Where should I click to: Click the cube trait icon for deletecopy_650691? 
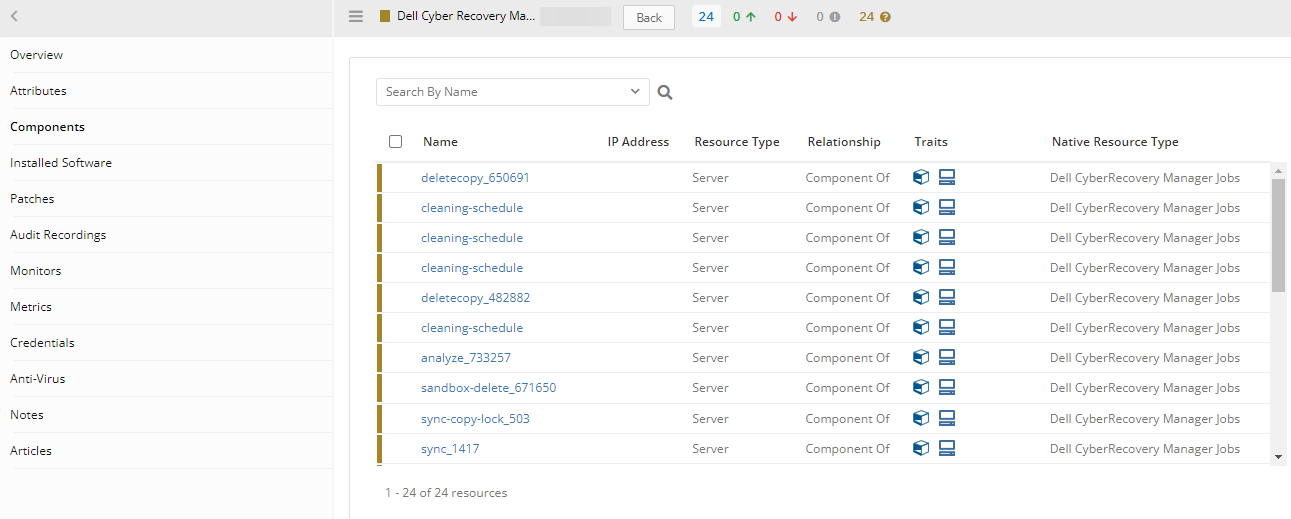point(921,178)
